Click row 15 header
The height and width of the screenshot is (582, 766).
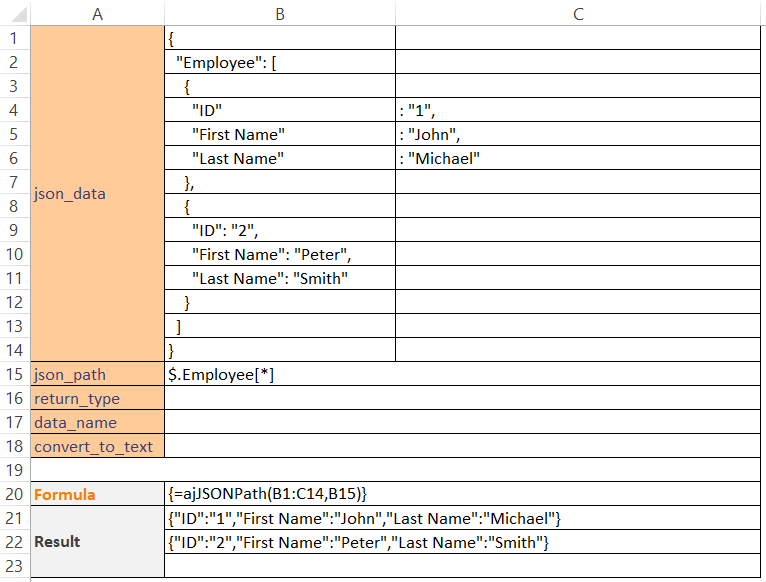(x=15, y=374)
